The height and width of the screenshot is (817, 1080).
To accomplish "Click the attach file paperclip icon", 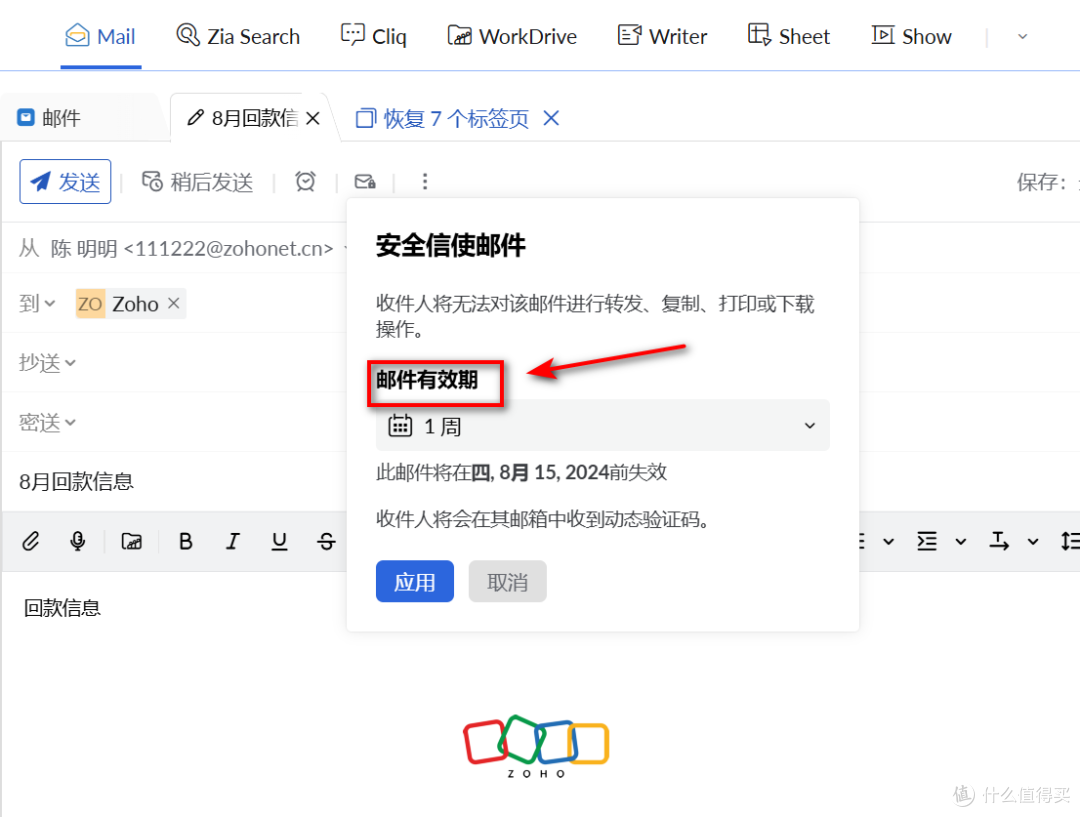I will tap(30, 541).
